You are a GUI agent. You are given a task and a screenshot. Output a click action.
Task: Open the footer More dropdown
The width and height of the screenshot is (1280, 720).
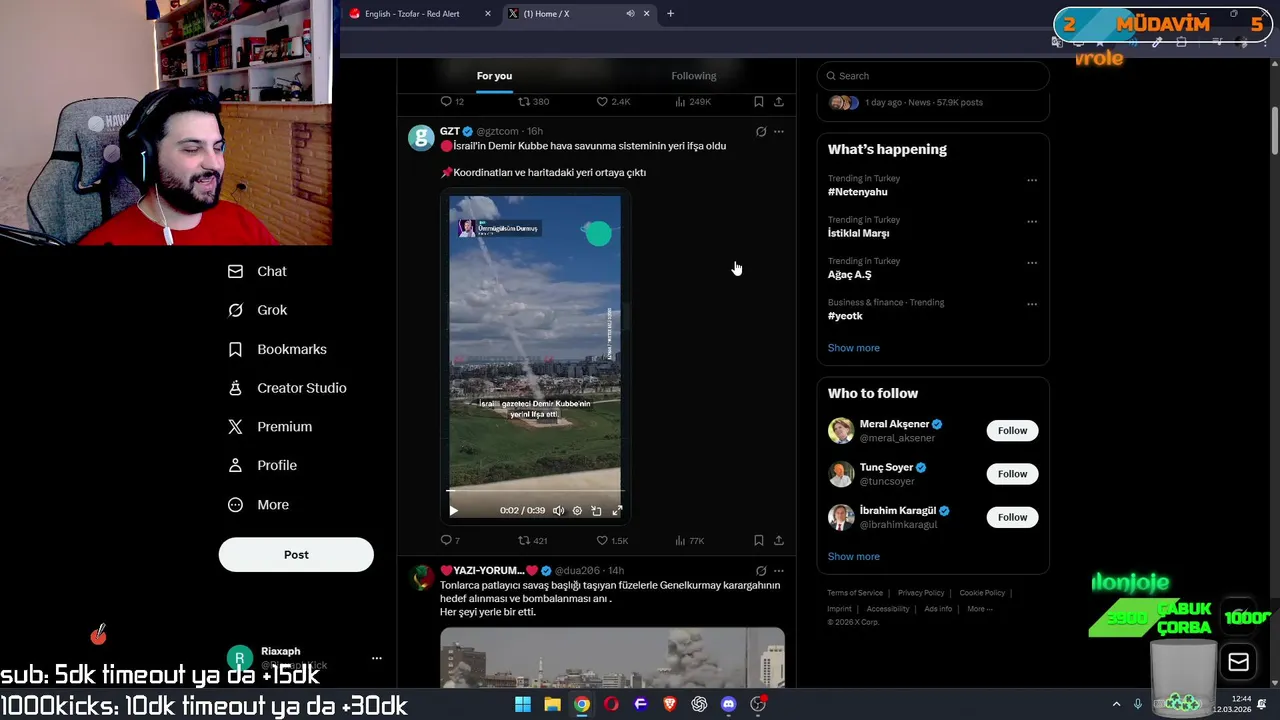pyautogui.click(x=979, y=609)
